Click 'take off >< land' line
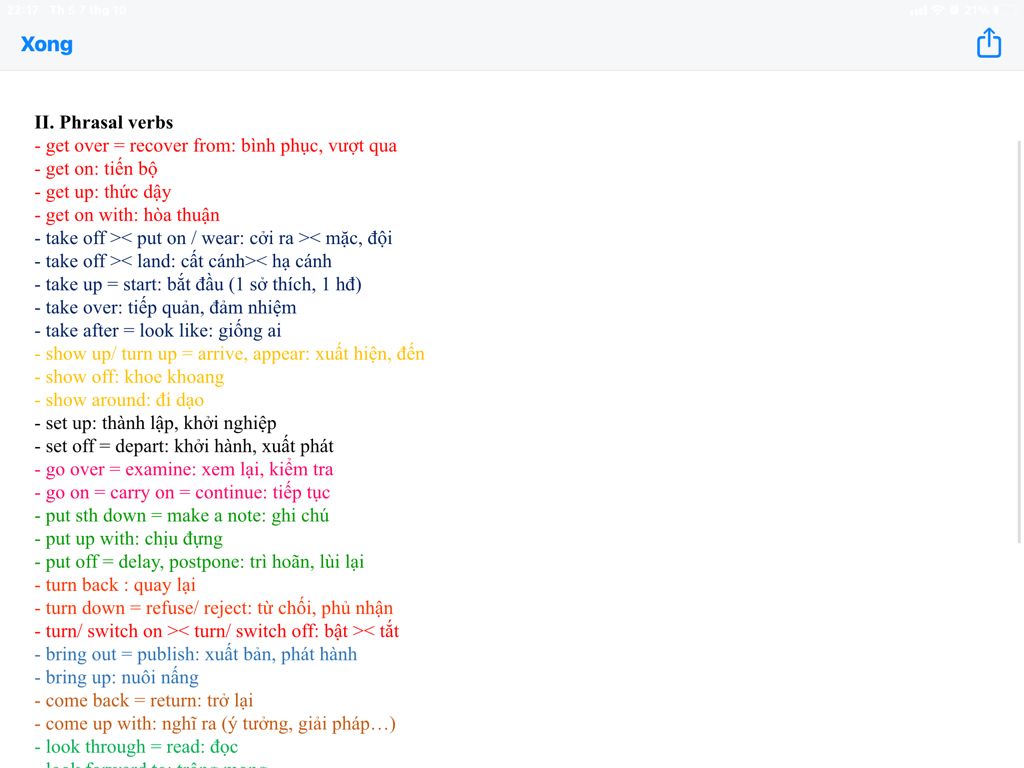This screenshot has height=768, width=1024. tap(183, 261)
